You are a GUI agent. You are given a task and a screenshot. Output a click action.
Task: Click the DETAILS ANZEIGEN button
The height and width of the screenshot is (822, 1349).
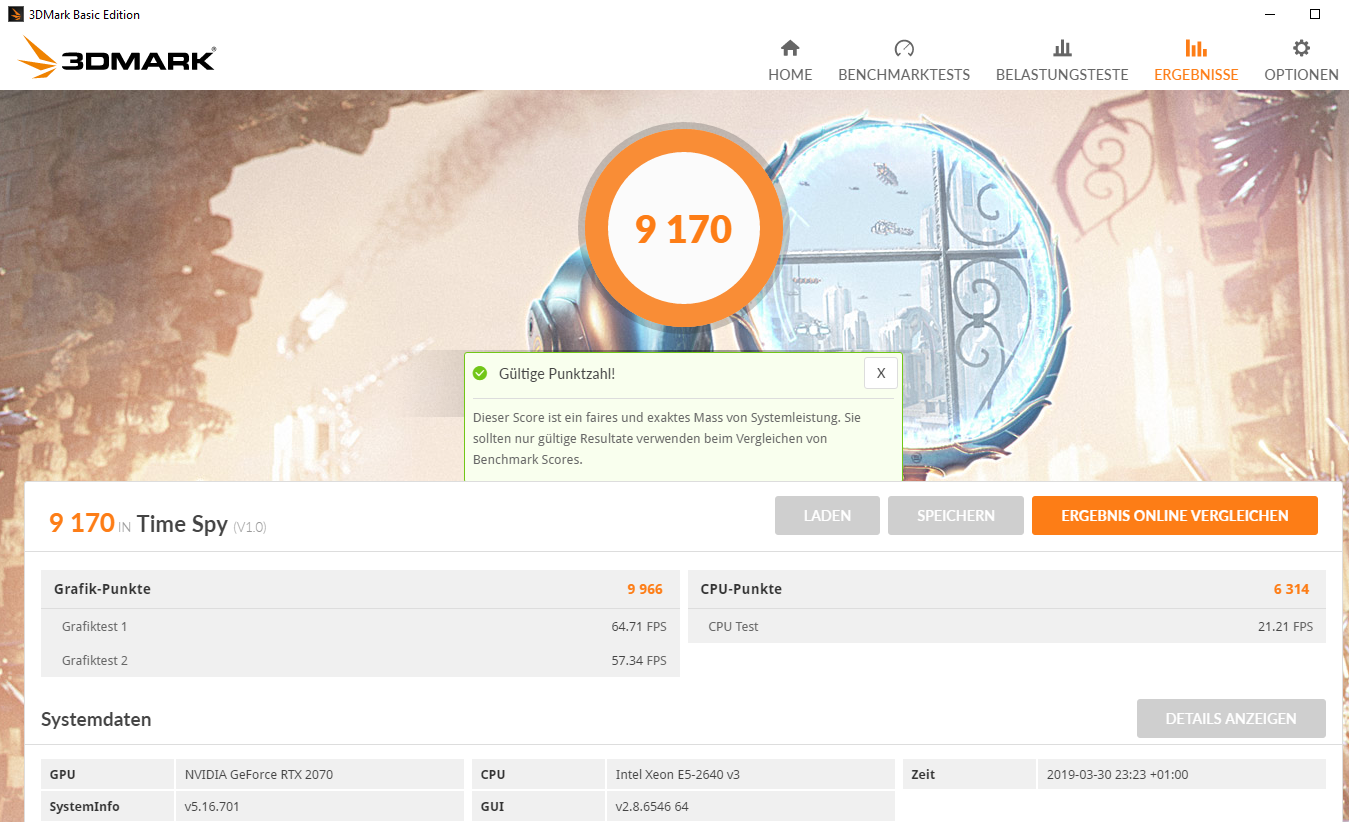[1231, 718]
